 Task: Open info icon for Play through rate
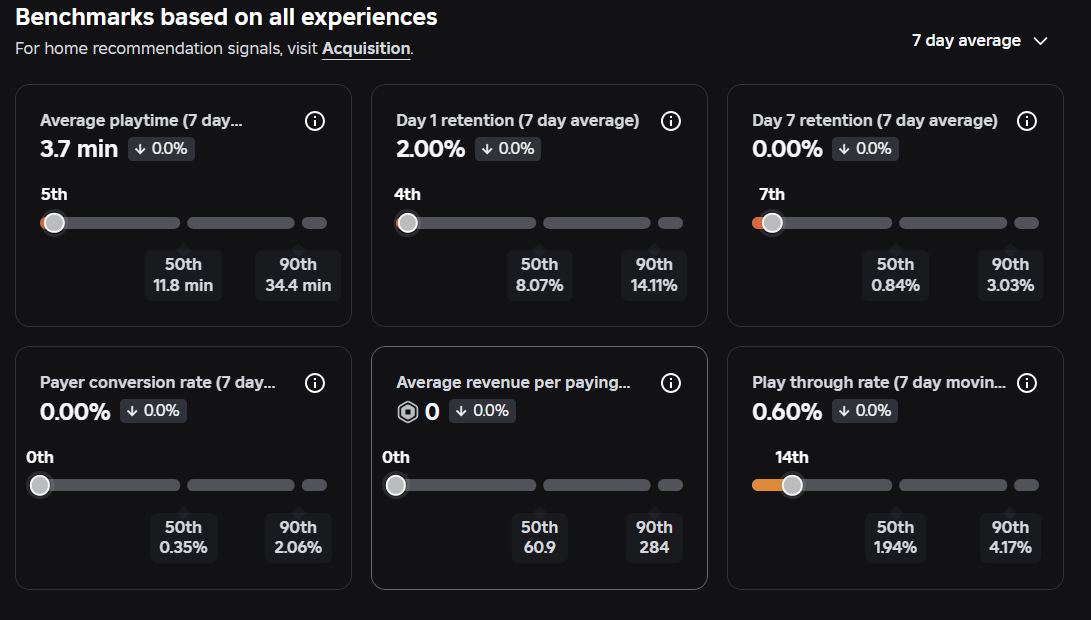pos(1027,383)
